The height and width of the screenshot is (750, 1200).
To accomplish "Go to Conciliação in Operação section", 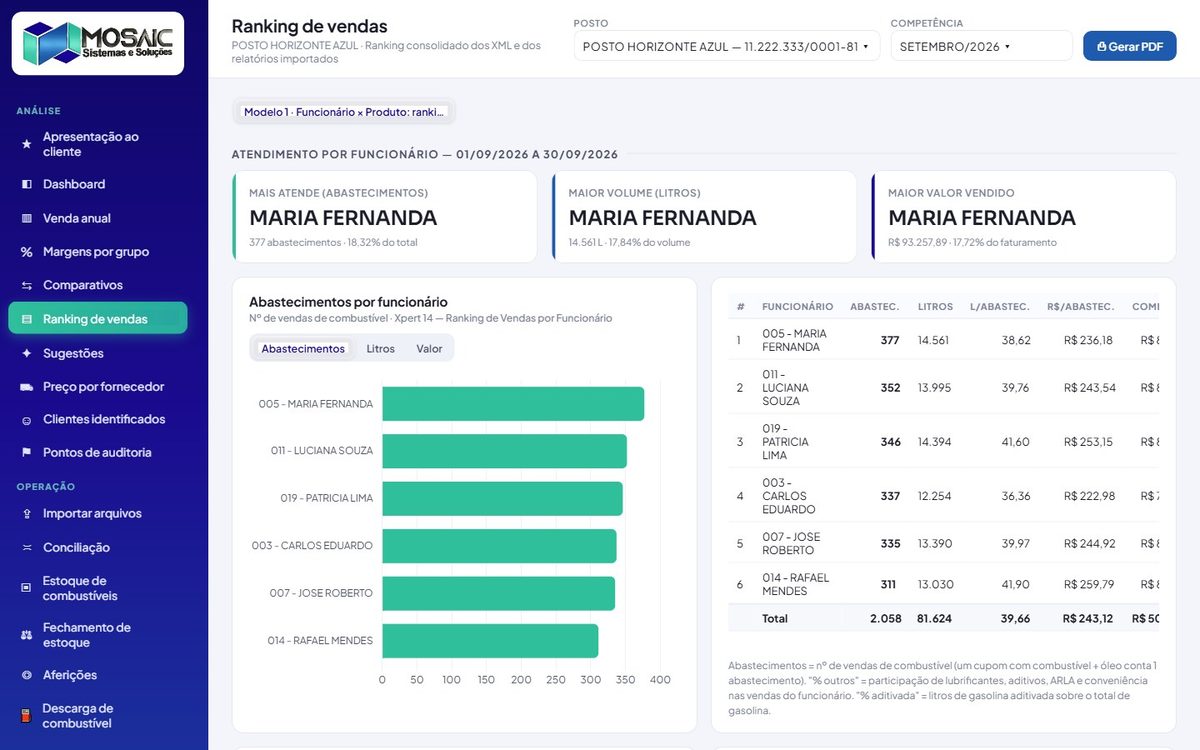I will point(98,547).
